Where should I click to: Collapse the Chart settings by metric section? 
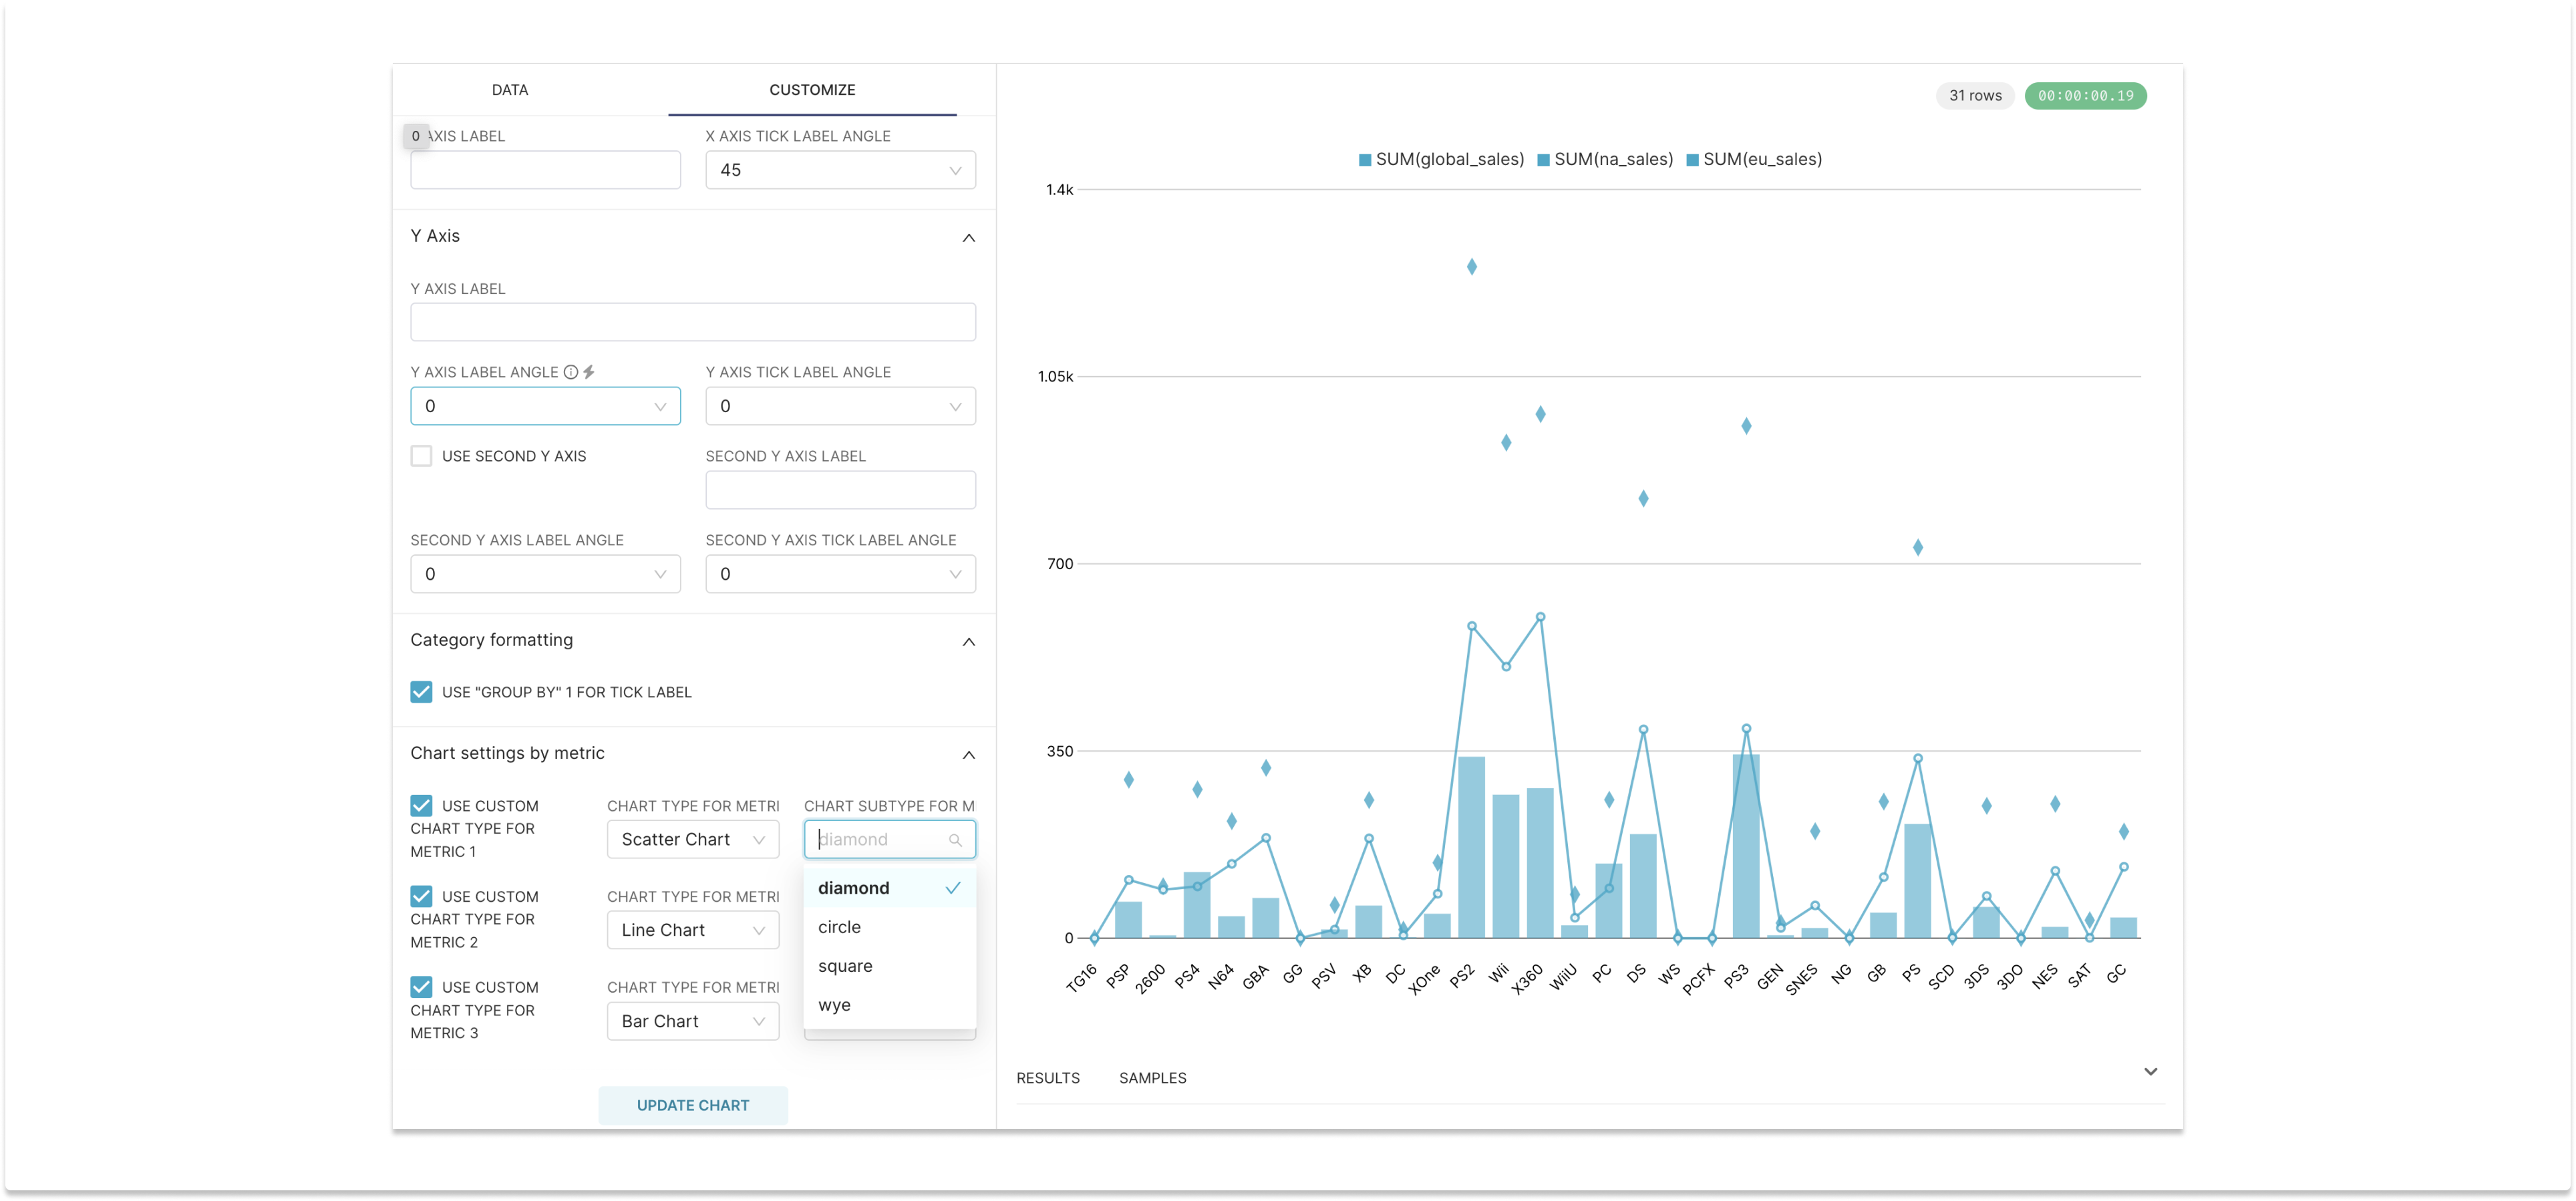pyautogui.click(x=968, y=755)
